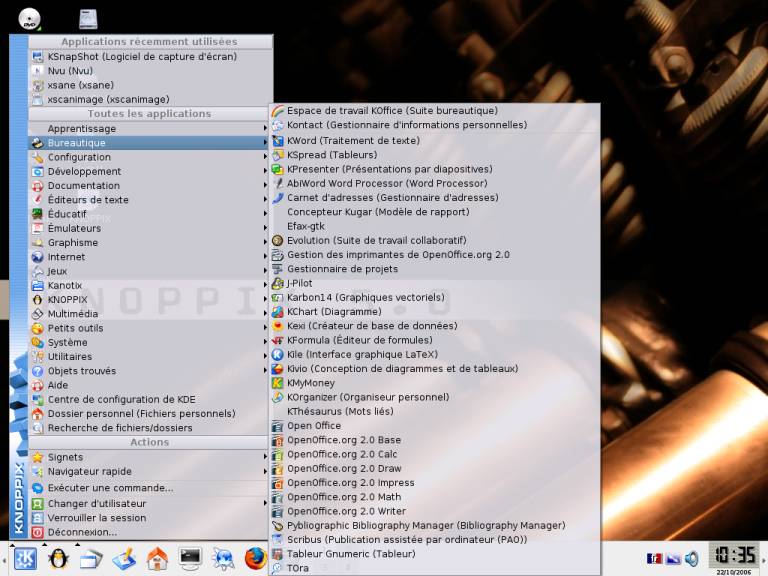Expand the Documentation submenu arrow
Viewport: 768px width, 576px height.
(265, 185)
